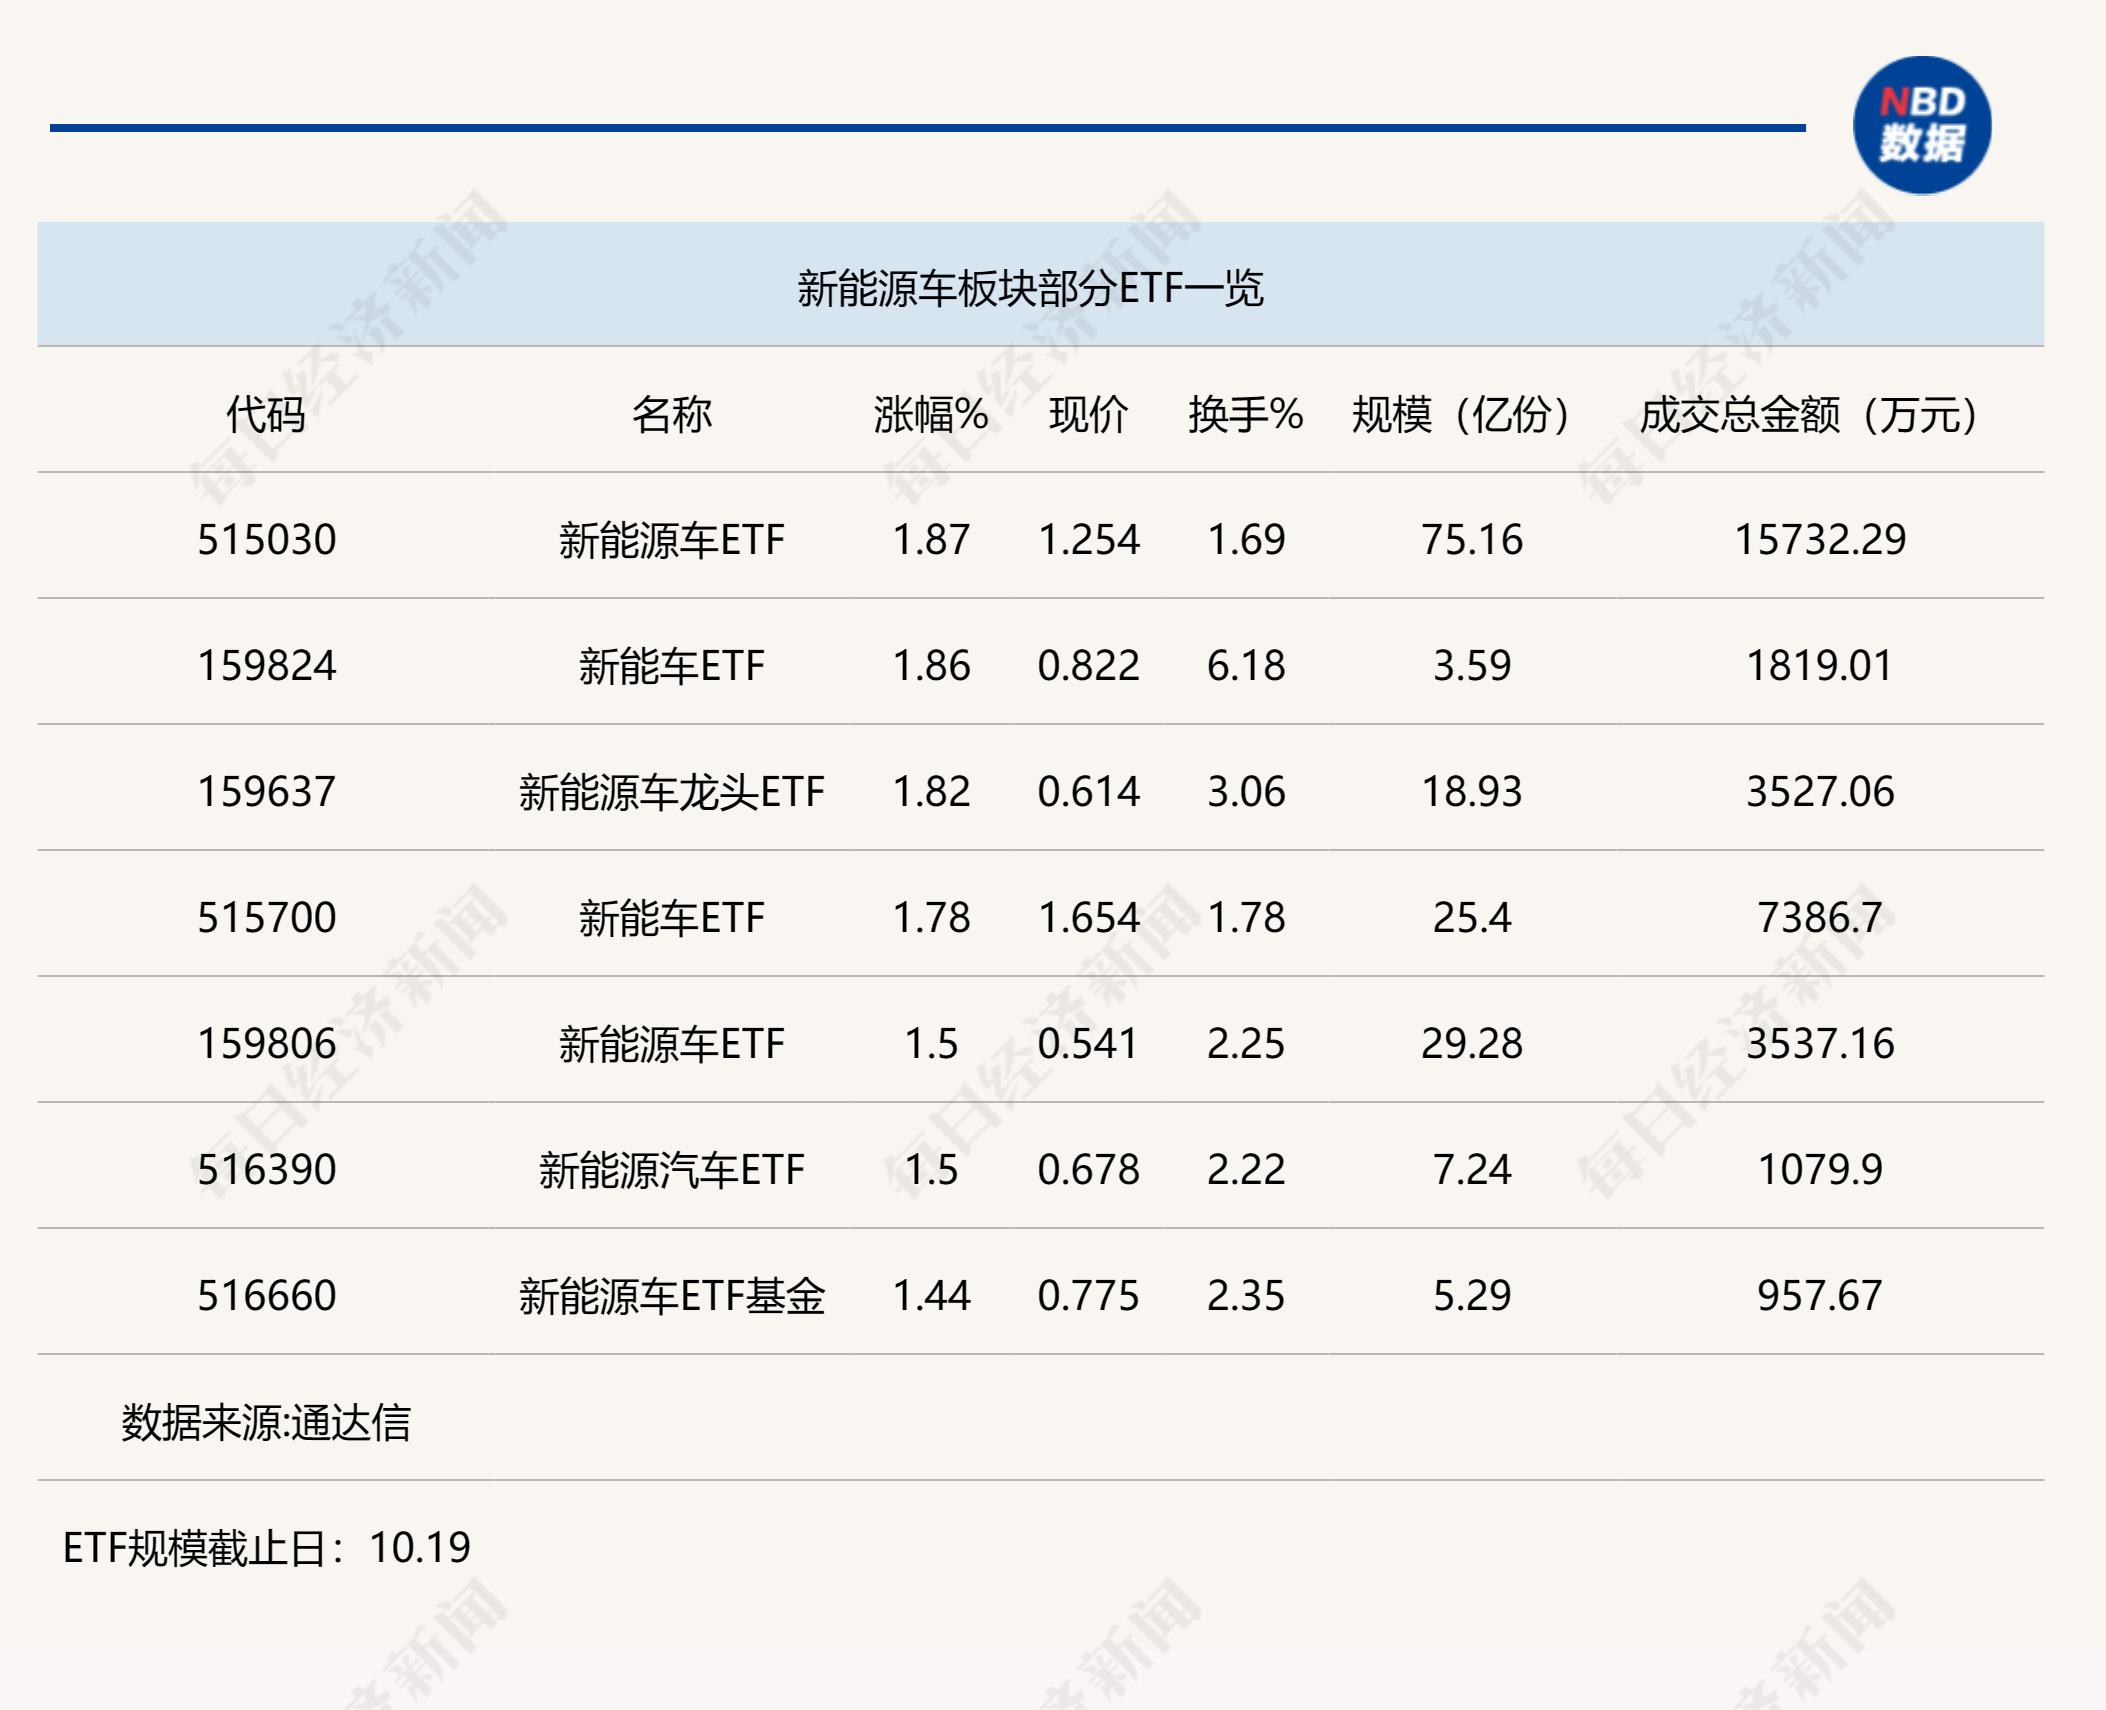Select code 516660
The width and height of the screenshot is (2106, 1710).
click(266, 1296)
